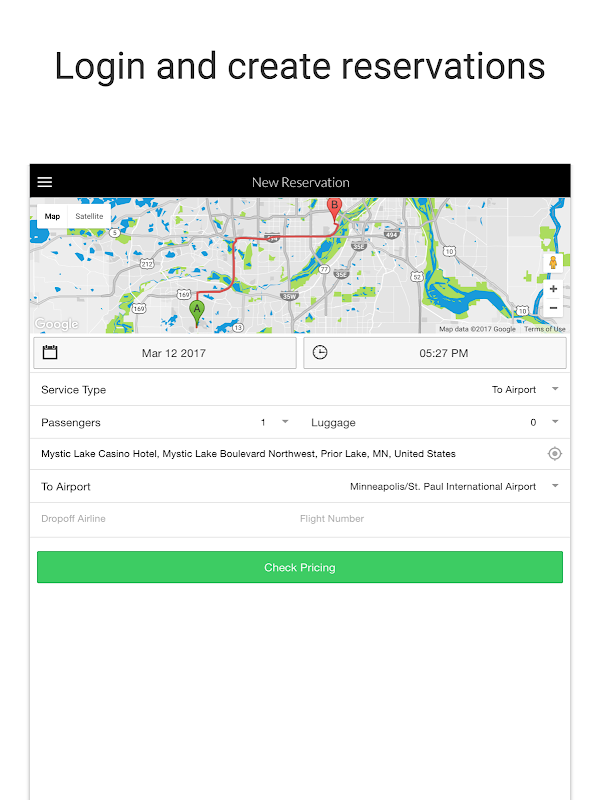600x800 pixels.
Task: Click the green A pickup marker
Action: [197, 313]
